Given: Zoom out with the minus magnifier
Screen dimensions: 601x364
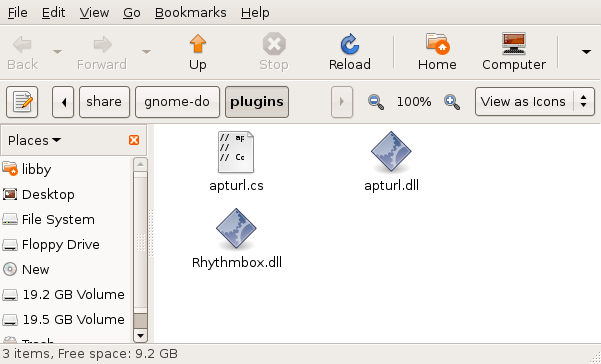Looking at the screenshot, I should click(376, 102).
